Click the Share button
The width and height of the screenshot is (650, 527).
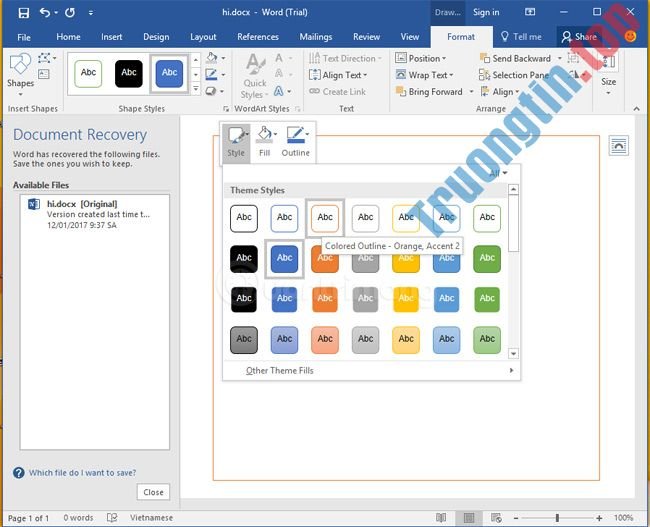click(580, 37)
